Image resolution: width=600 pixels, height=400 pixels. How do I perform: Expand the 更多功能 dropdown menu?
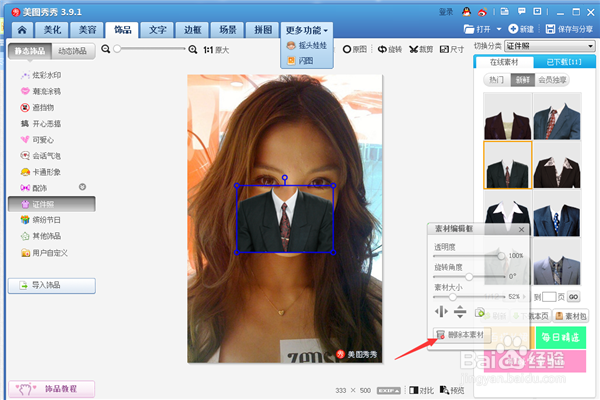pos(307,30)
